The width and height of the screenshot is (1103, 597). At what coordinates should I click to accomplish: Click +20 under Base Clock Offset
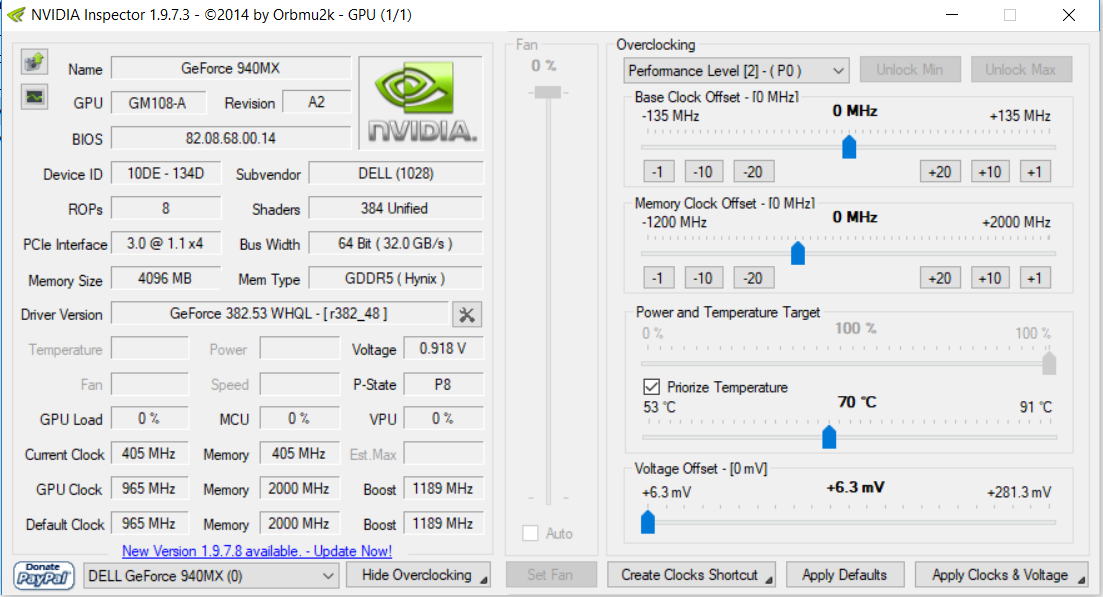coord(940,172)
